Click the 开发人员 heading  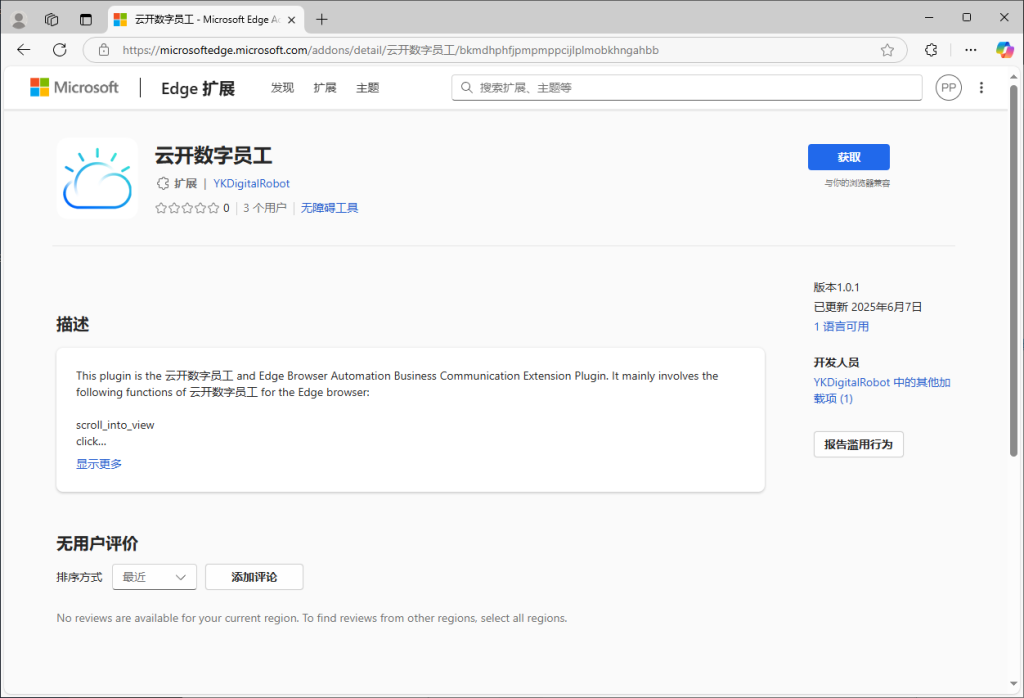836,362
